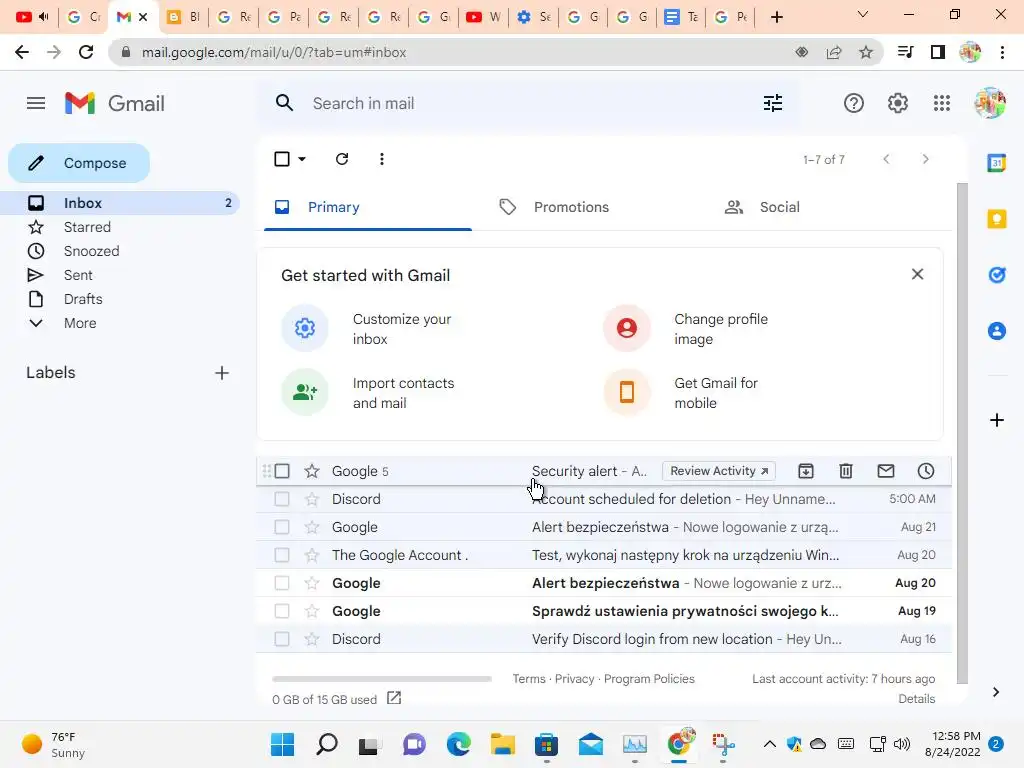
Task: Select The Google Account email checkbox
Action: (x=282, y=555)
